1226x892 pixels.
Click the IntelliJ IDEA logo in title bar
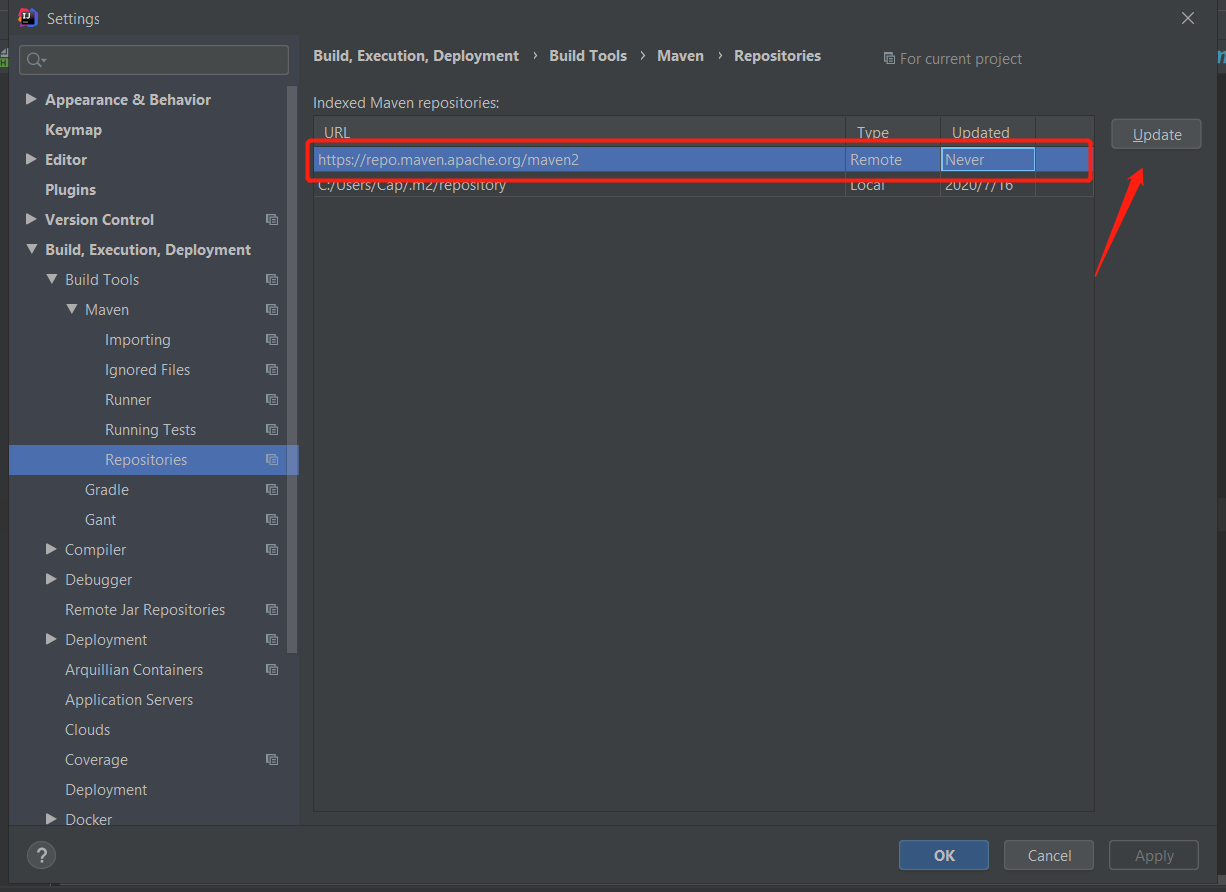coord(28,17)
